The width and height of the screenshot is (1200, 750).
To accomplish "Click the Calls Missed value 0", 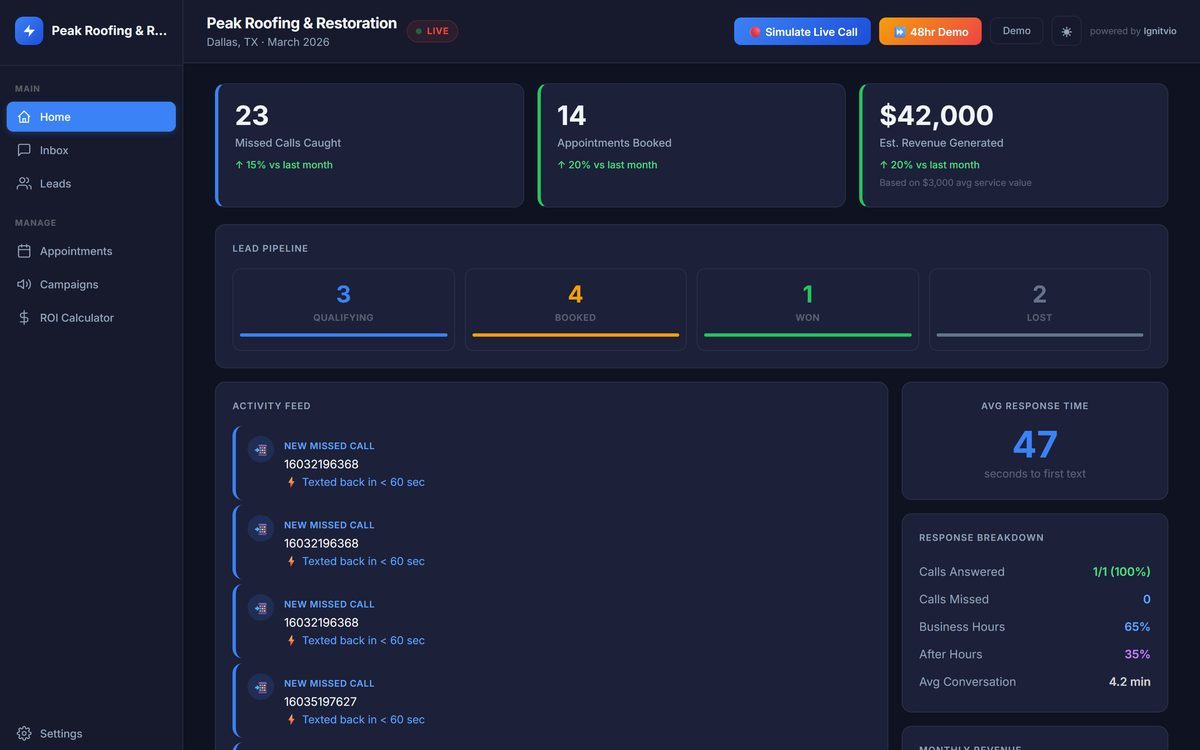I will pos(1147,599).
